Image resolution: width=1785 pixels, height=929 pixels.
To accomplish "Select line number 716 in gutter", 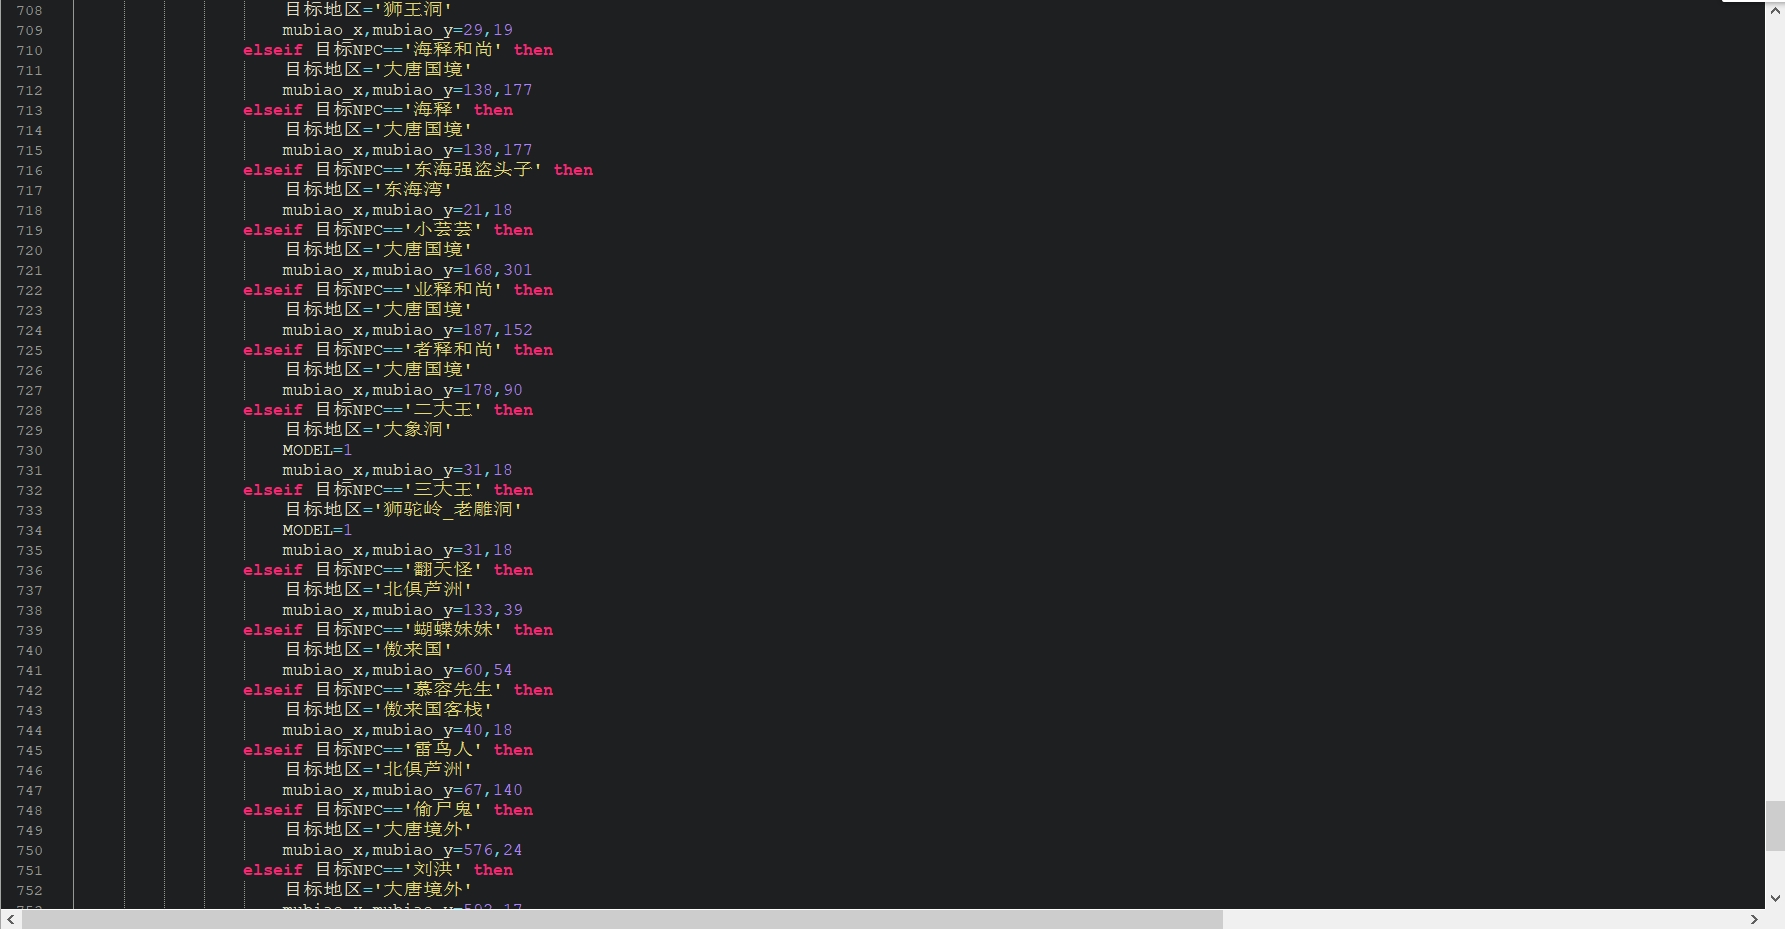I will click(x=29, y=170).
